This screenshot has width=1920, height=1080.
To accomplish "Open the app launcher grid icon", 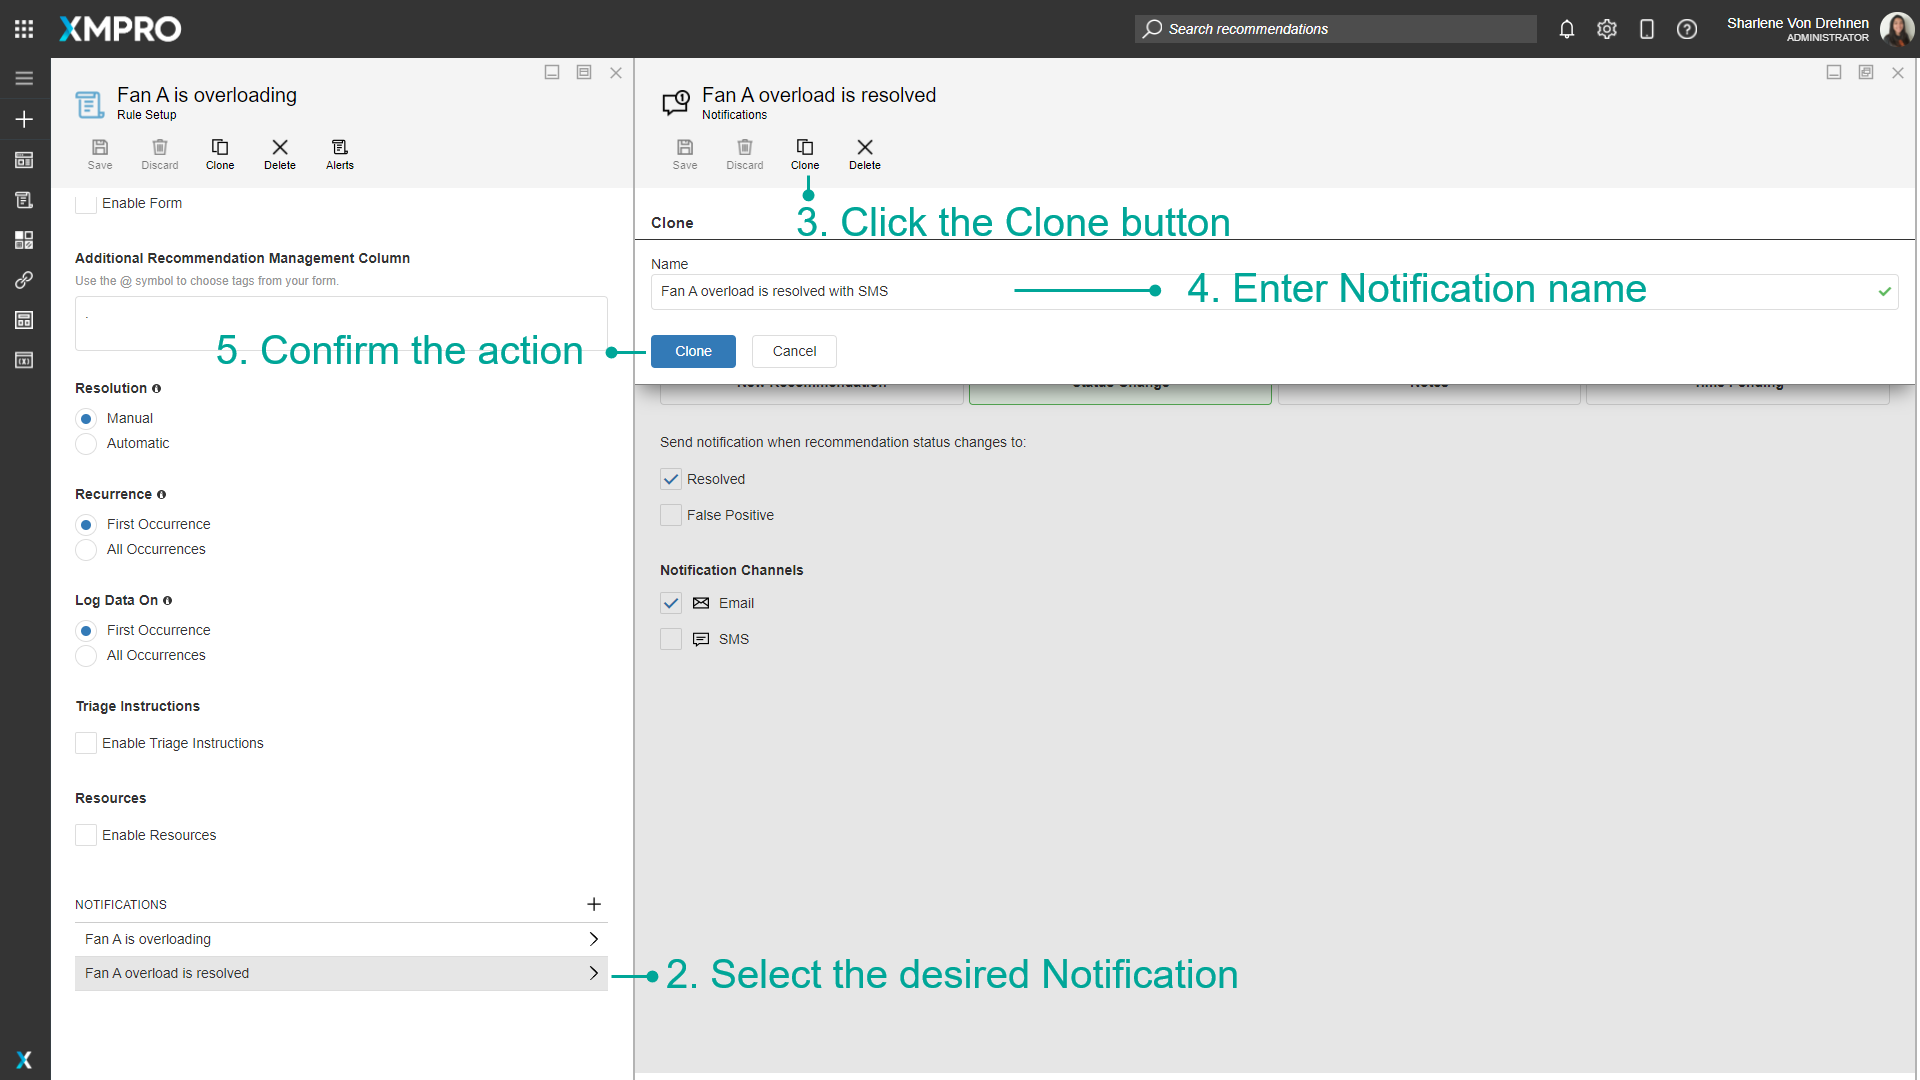I will (24, 29).
